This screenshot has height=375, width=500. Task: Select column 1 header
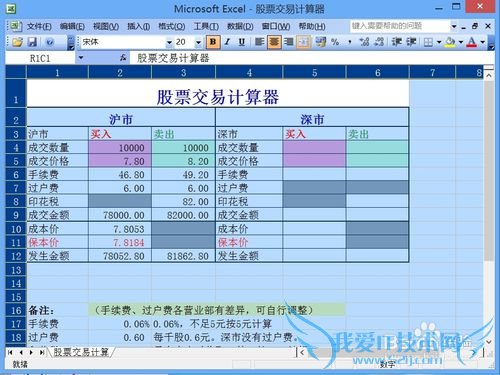(x=57, y=72)
